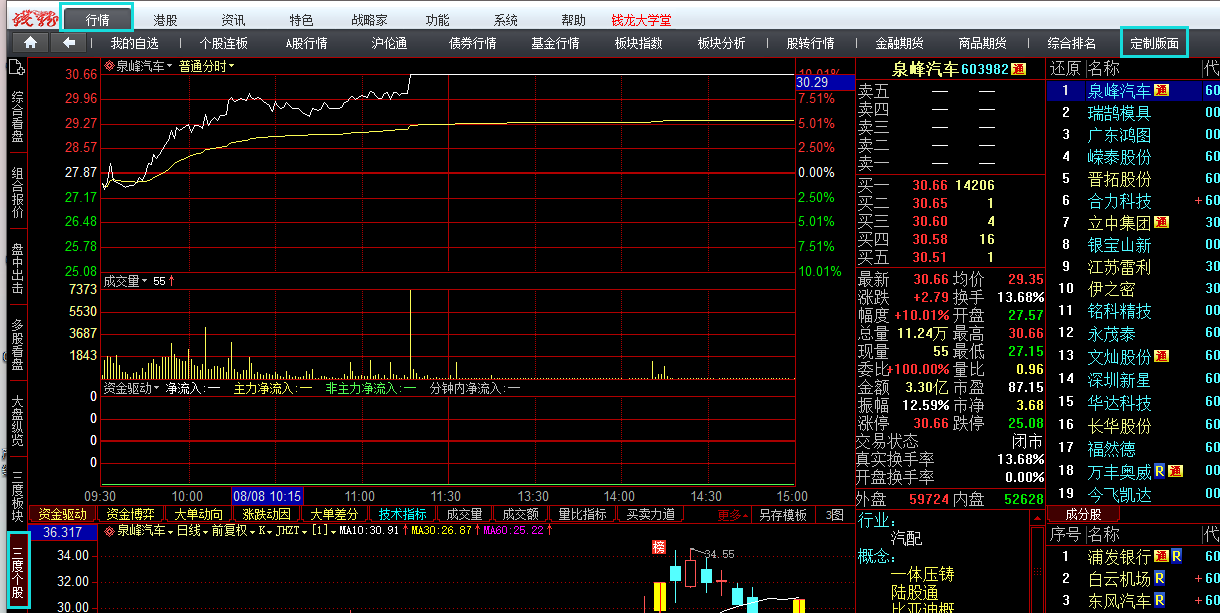
Task: Open the 组合报价 side tab
Action: click(17, 192)
